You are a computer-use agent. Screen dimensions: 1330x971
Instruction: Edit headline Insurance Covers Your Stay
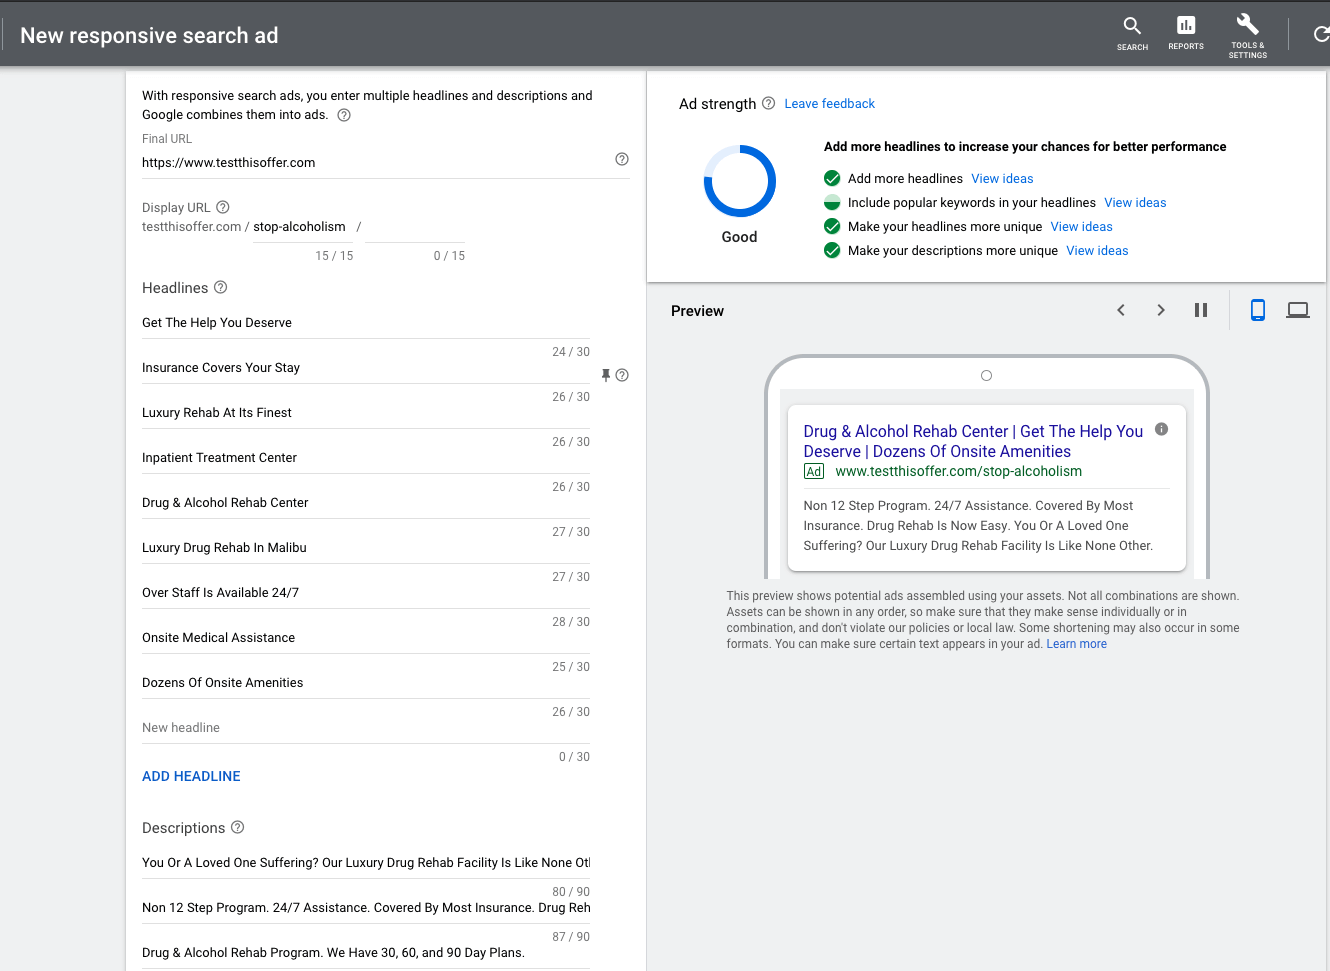pos(366,368)
